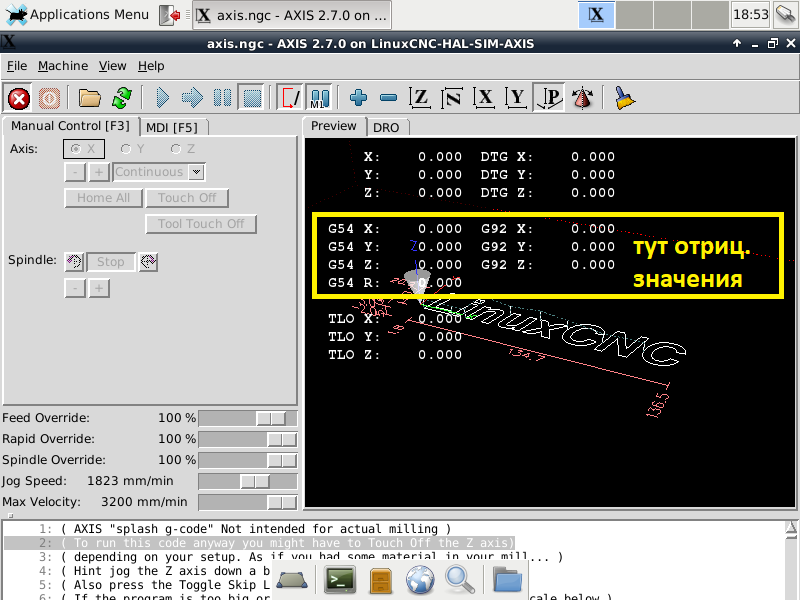Adjust the Spindle Override slider
The height and width of the screenshot is (600, 800).
click(x=247, y=460)
